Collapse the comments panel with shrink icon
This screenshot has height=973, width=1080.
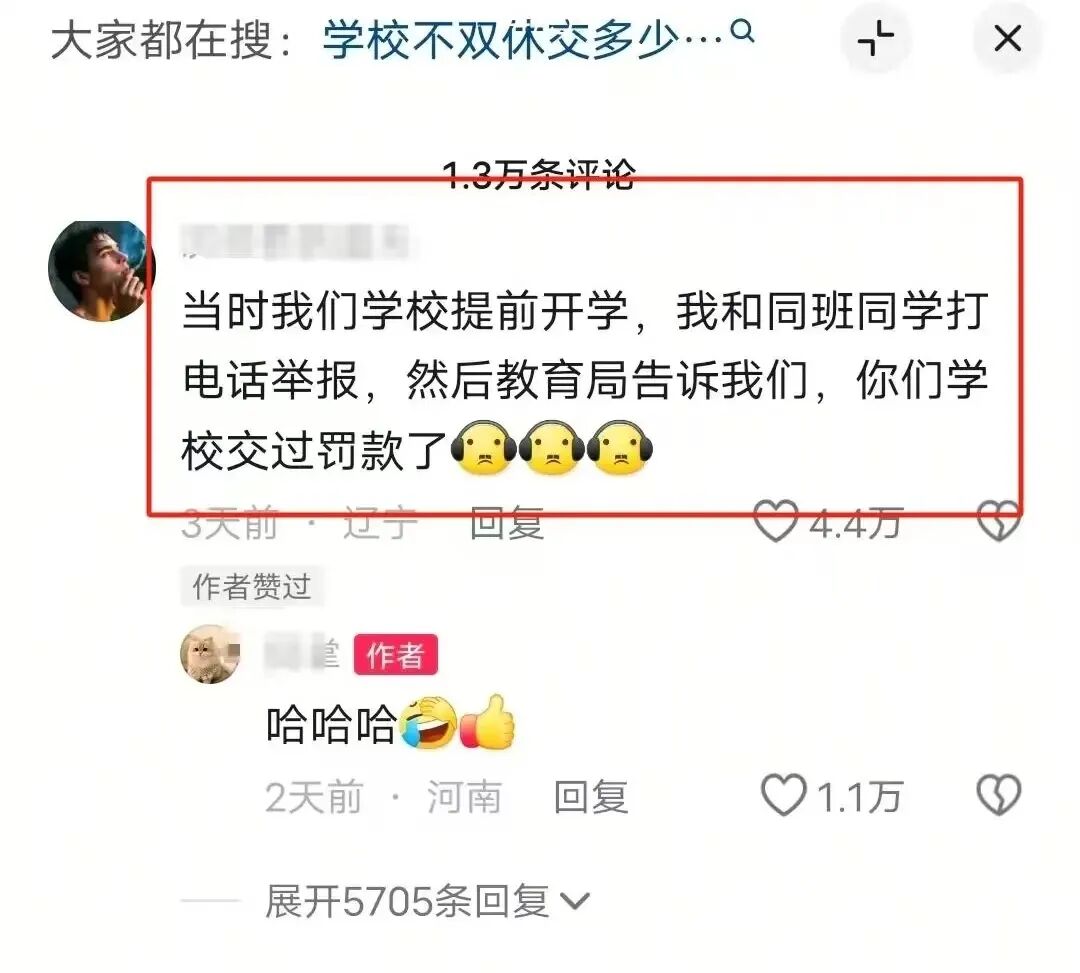click(875, 39)
